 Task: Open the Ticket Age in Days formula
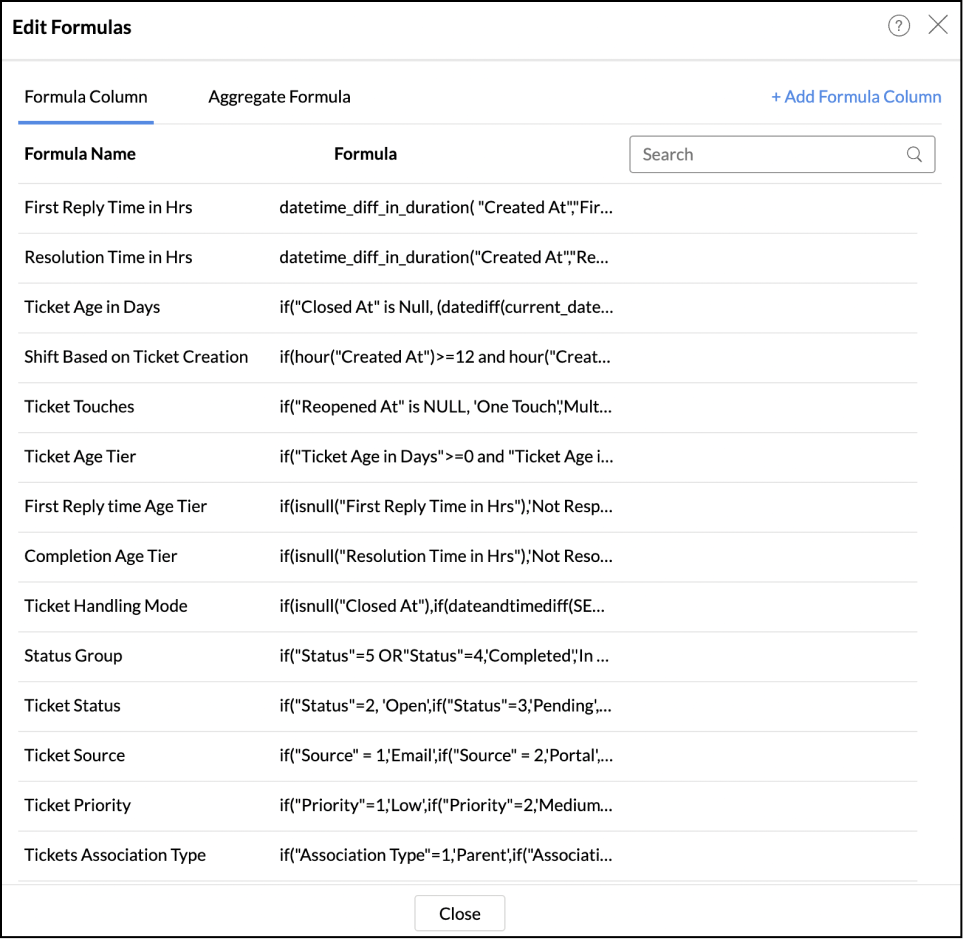[92, 307]
